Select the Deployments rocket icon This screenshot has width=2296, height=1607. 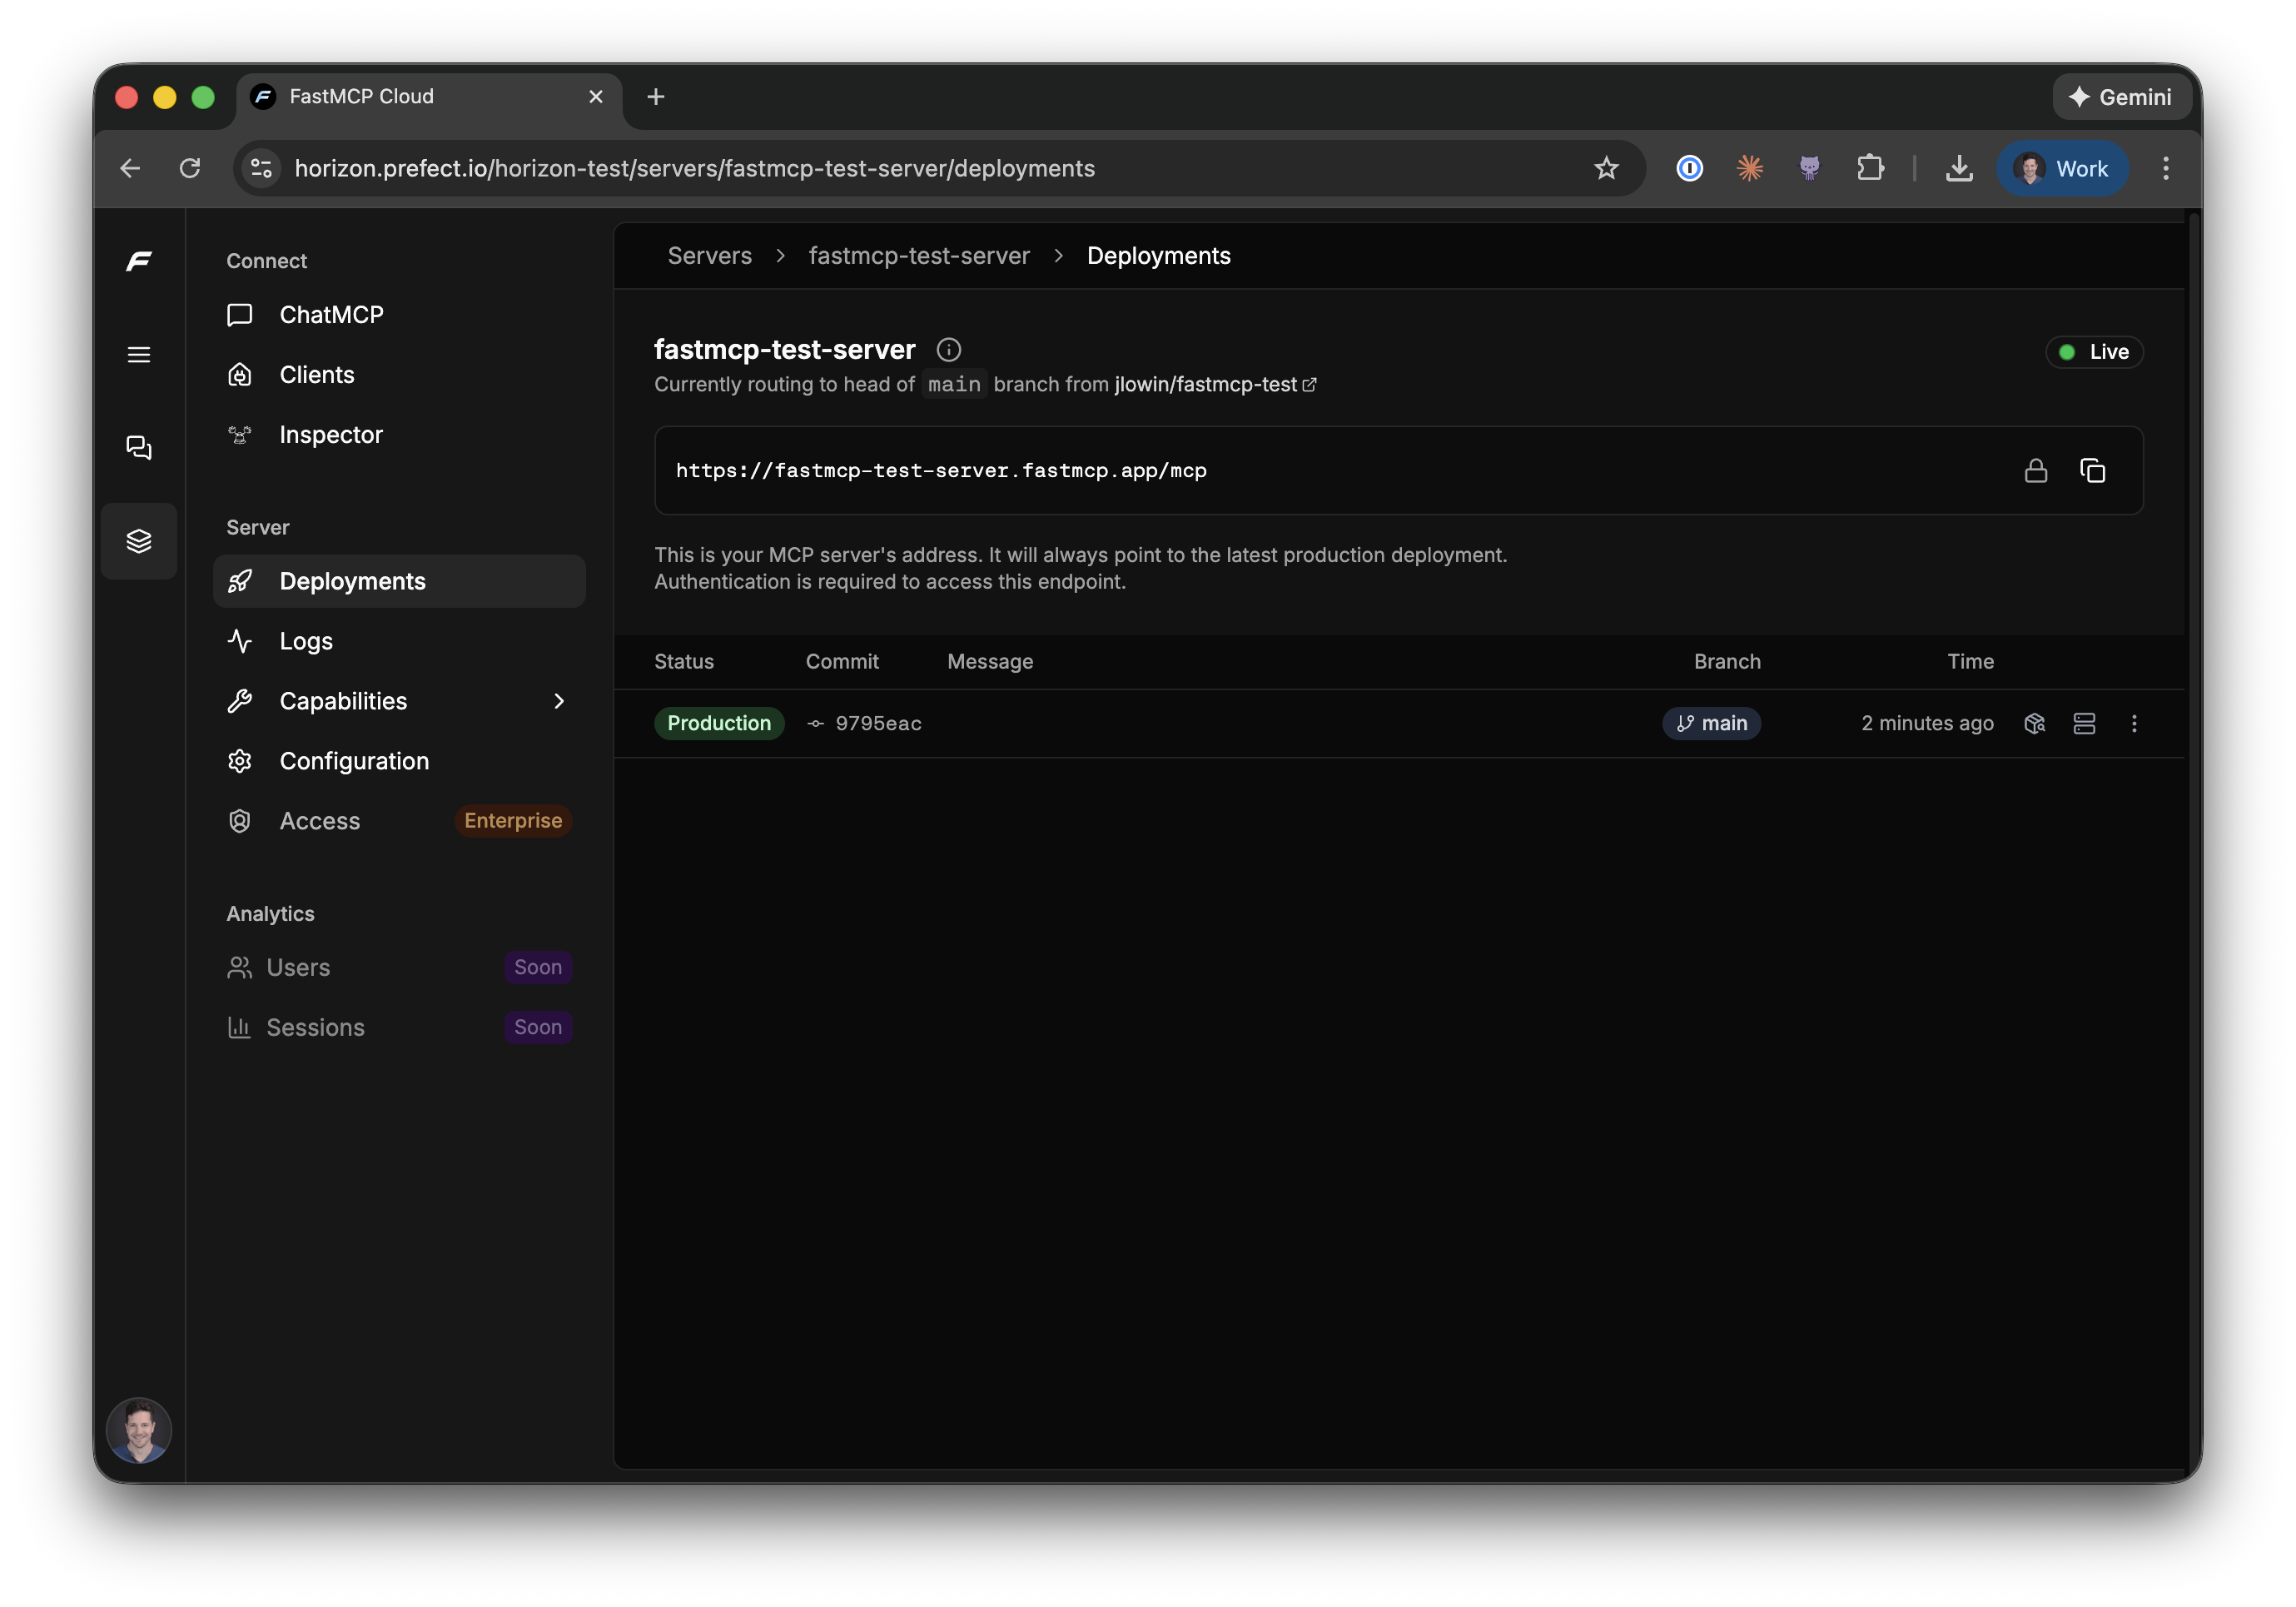(241, 581)
